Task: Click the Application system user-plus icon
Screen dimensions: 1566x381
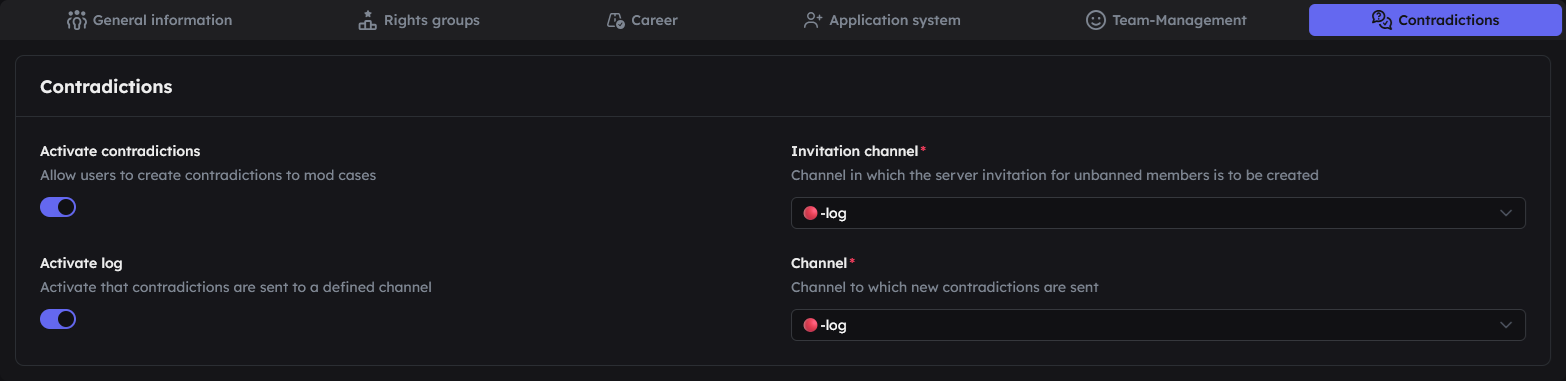Action: coord(813,20)
